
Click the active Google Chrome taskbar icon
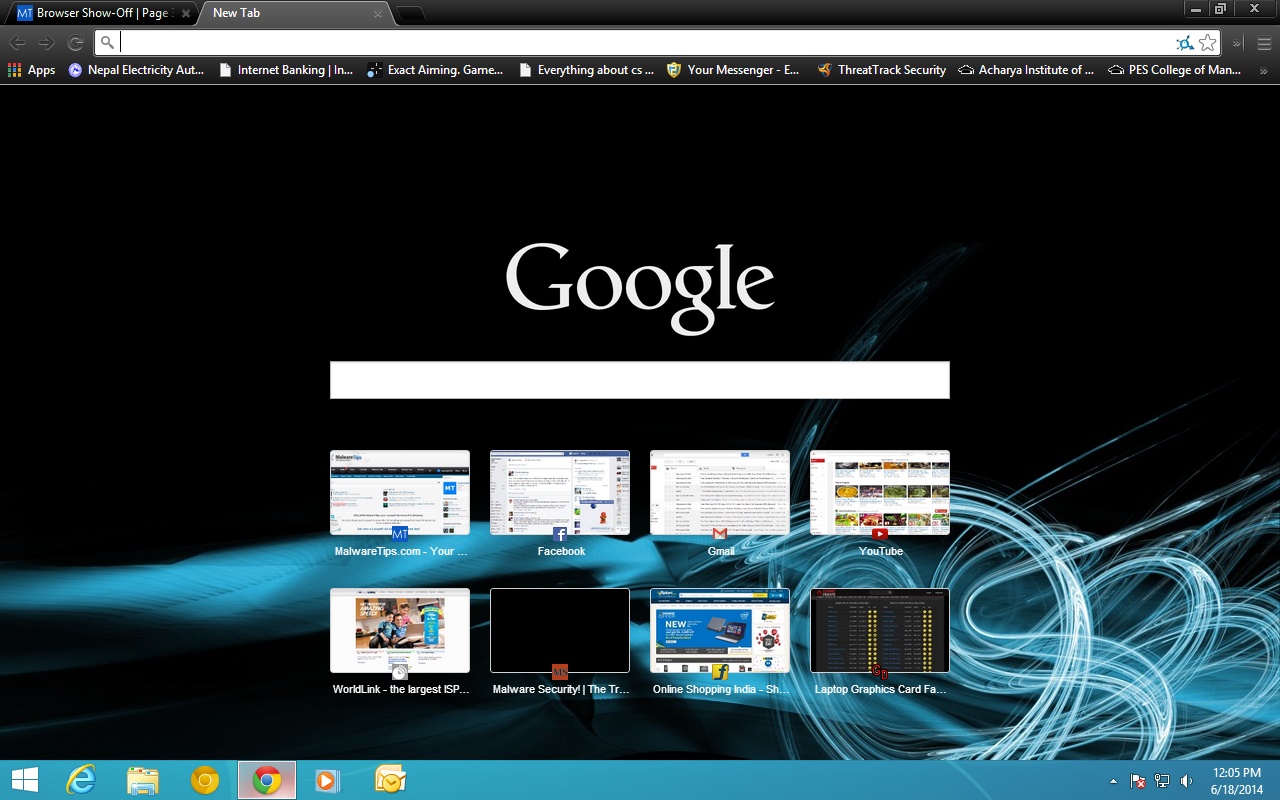267,780
